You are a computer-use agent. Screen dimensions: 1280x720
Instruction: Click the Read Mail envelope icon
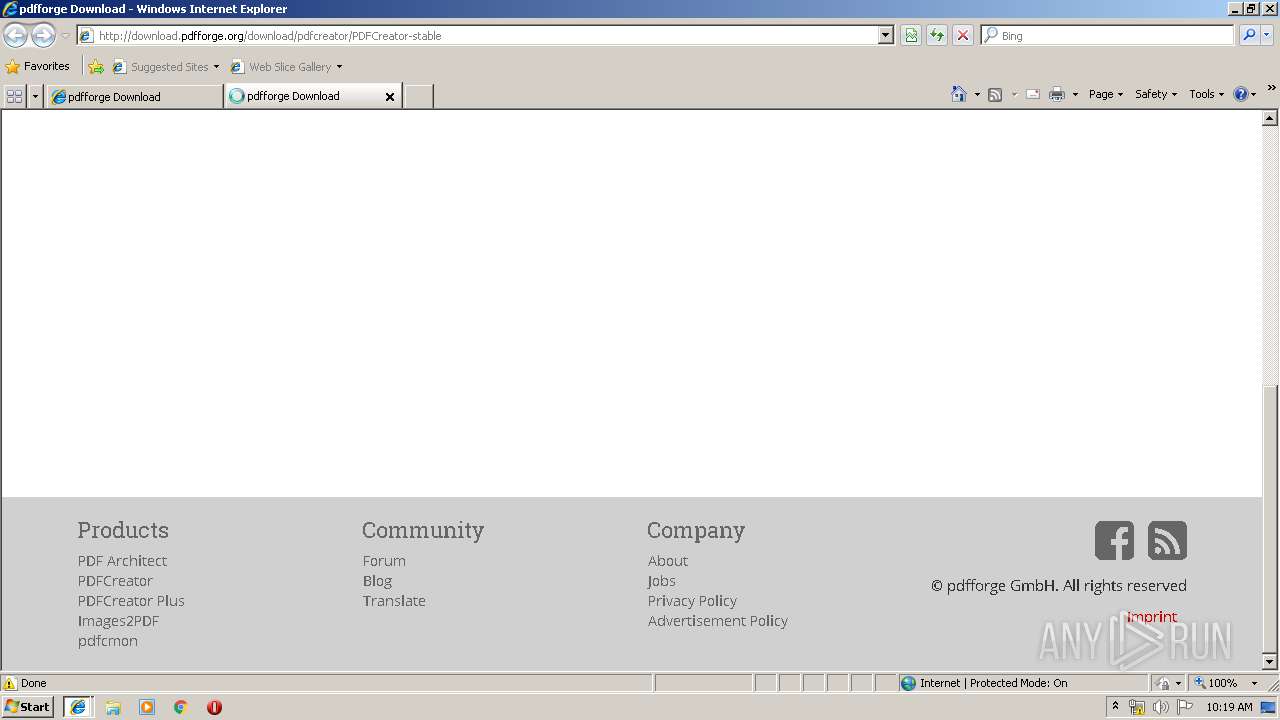pos(1033,94)
